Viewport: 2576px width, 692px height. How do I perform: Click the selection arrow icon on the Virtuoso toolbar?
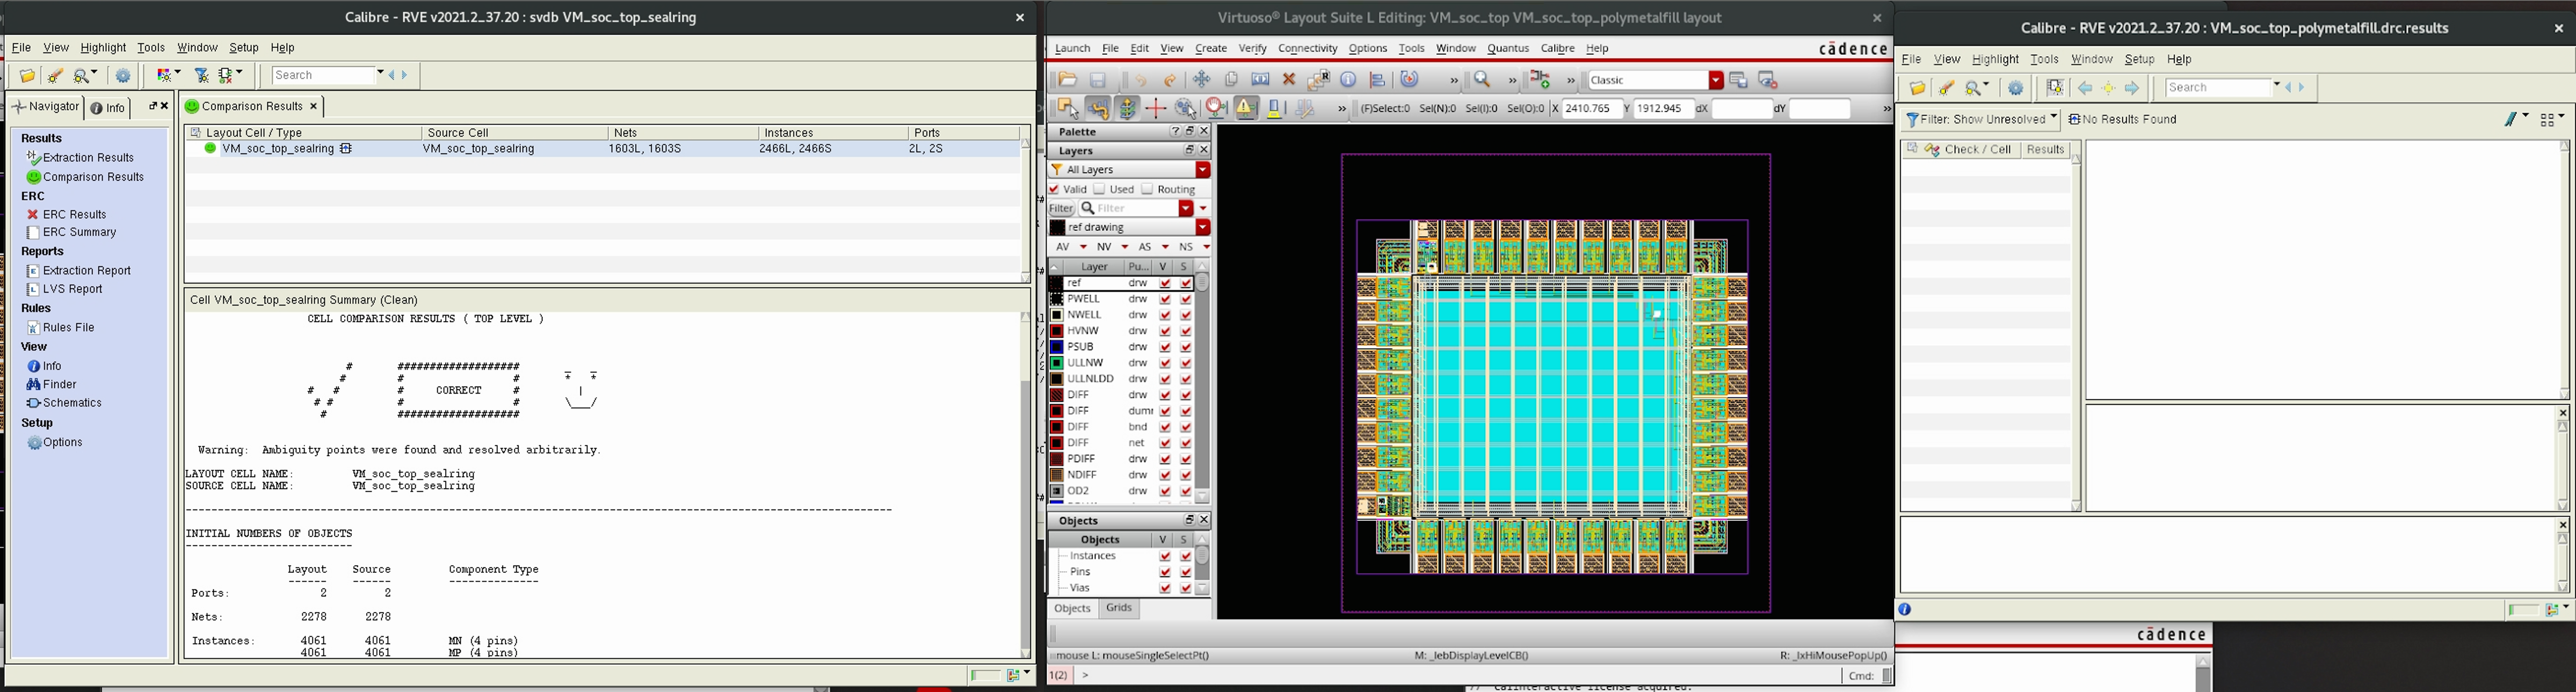click(x=1068, y=109)
